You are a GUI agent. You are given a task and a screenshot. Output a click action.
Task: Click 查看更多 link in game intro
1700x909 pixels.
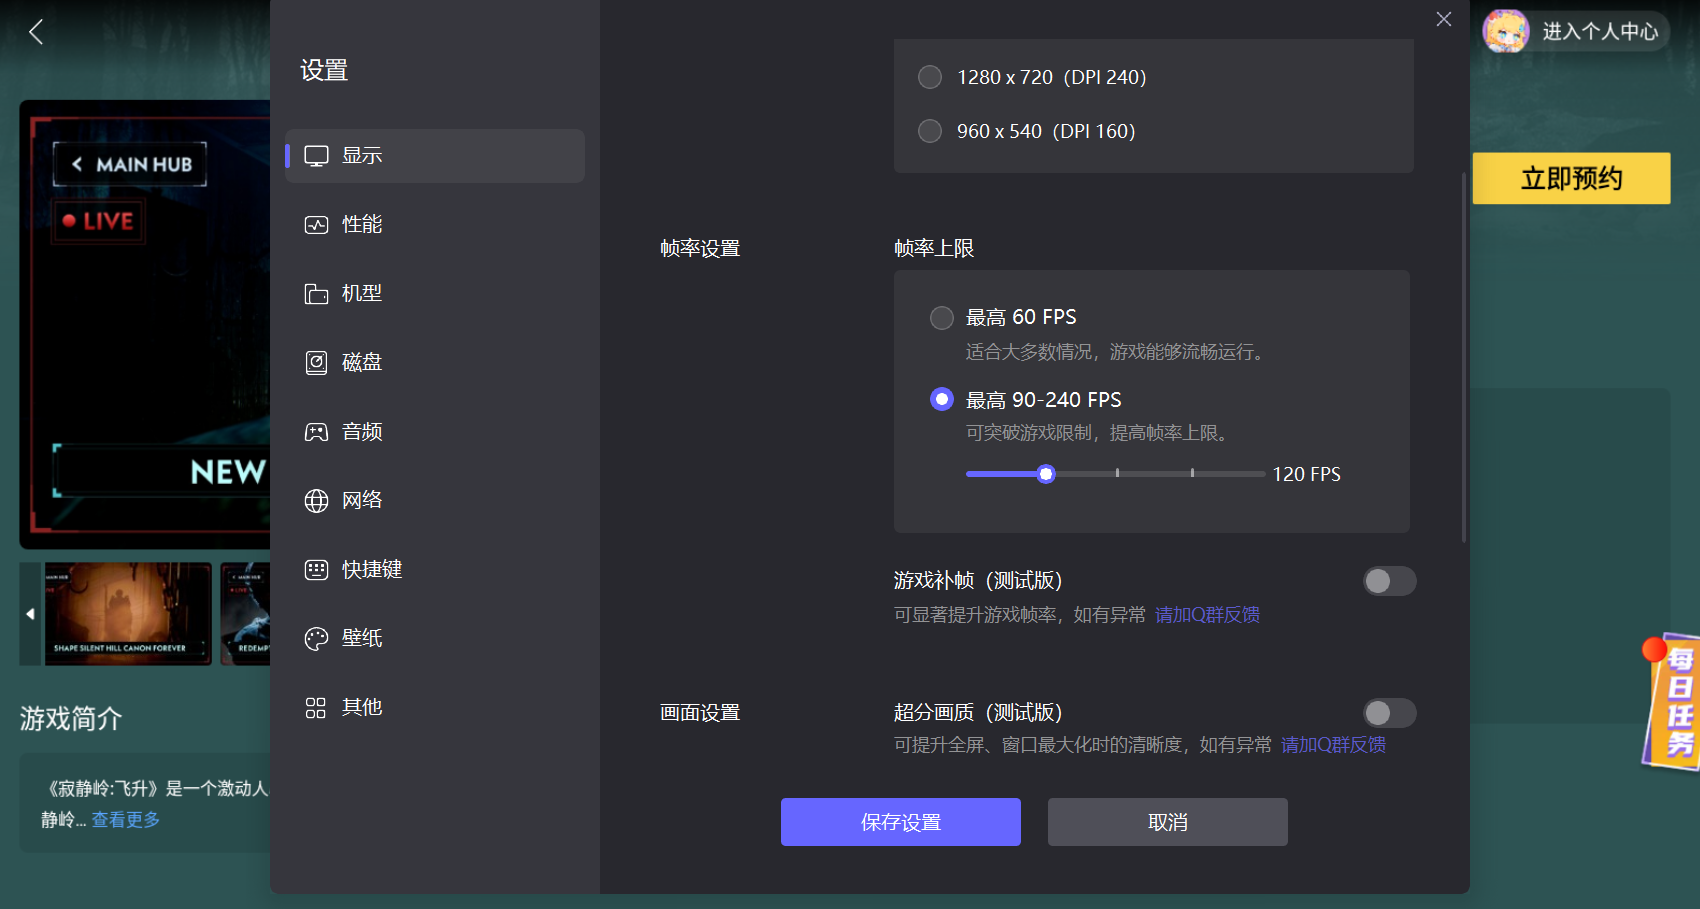(126, 820)
